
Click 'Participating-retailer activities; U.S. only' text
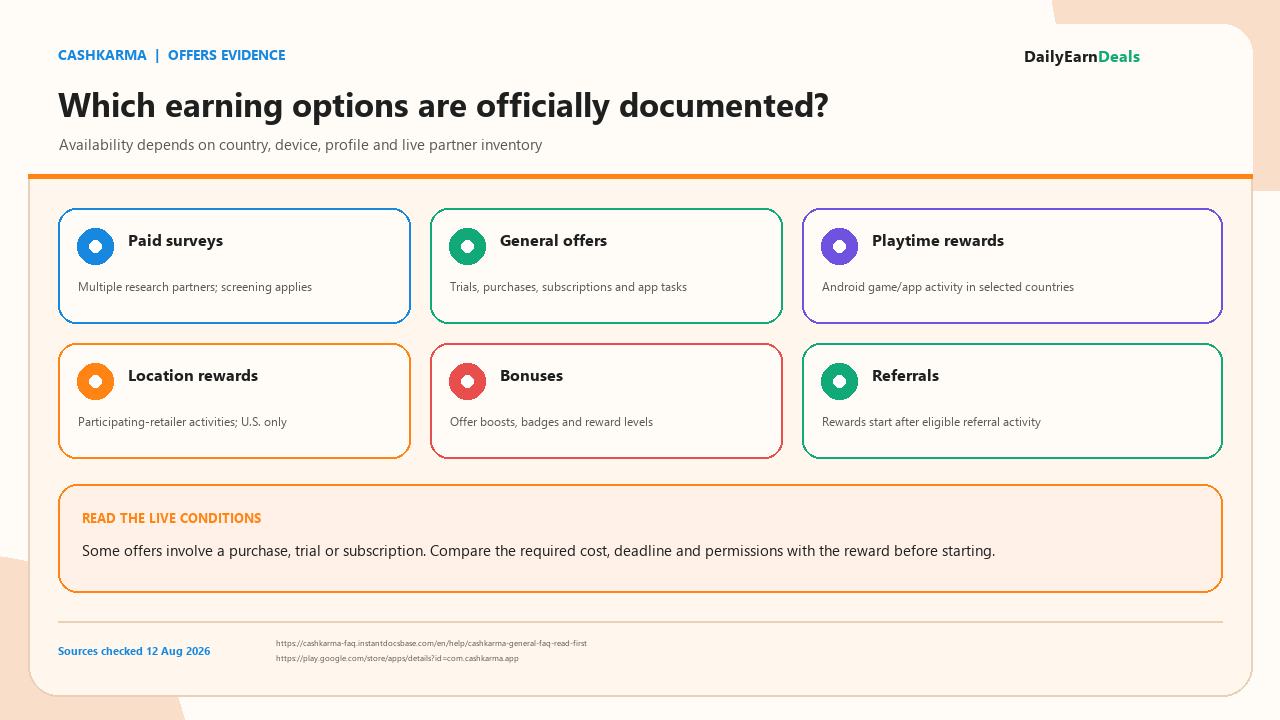(x=182, y=422)
